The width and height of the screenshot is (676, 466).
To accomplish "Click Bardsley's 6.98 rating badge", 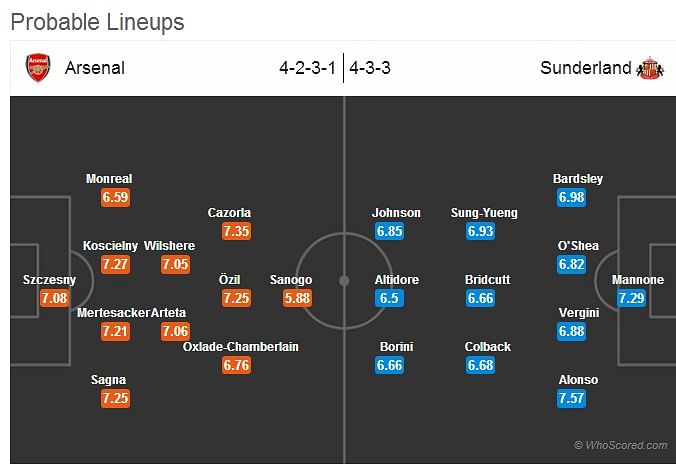I will click(571, 197).
